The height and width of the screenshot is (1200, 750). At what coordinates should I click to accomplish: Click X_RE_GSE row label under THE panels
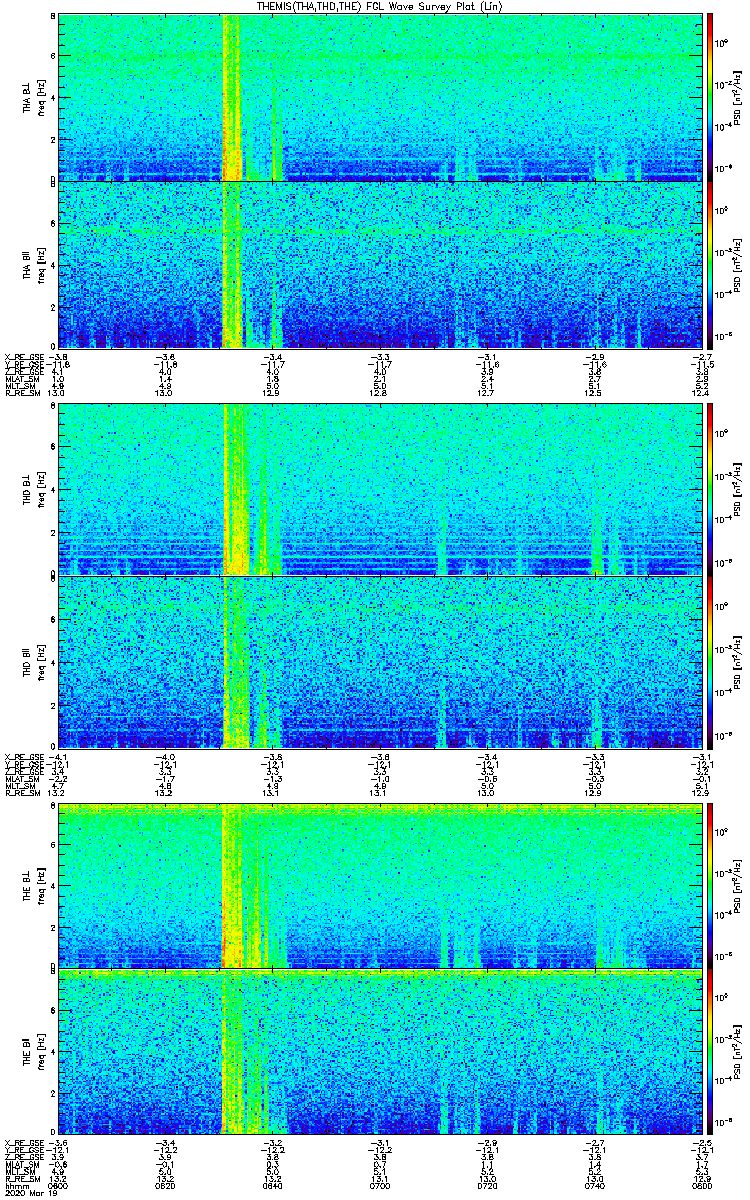coord(23,1142)
